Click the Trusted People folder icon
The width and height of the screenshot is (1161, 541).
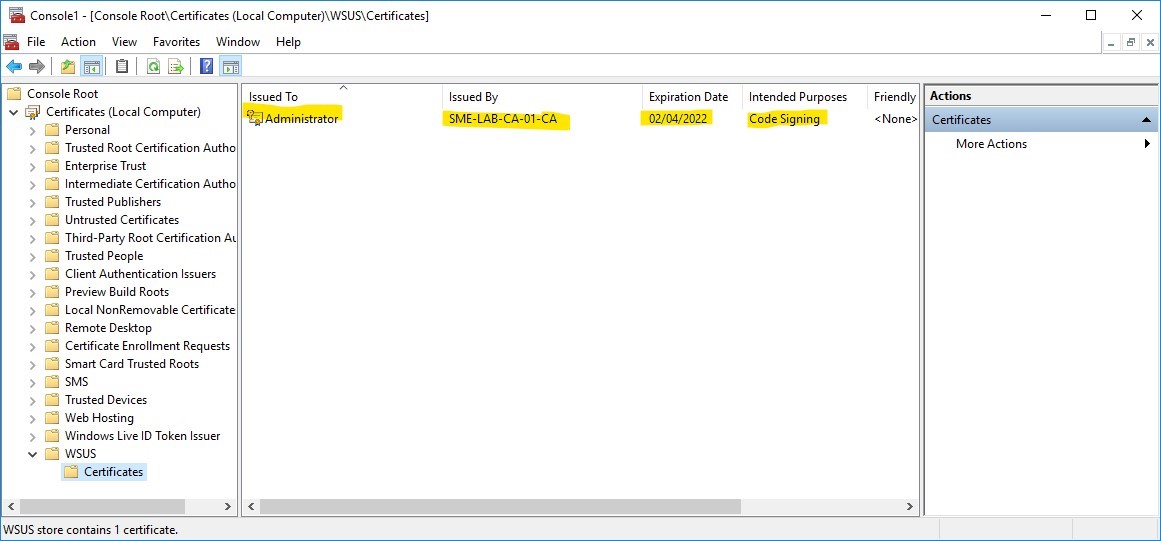tap(52, 256)
